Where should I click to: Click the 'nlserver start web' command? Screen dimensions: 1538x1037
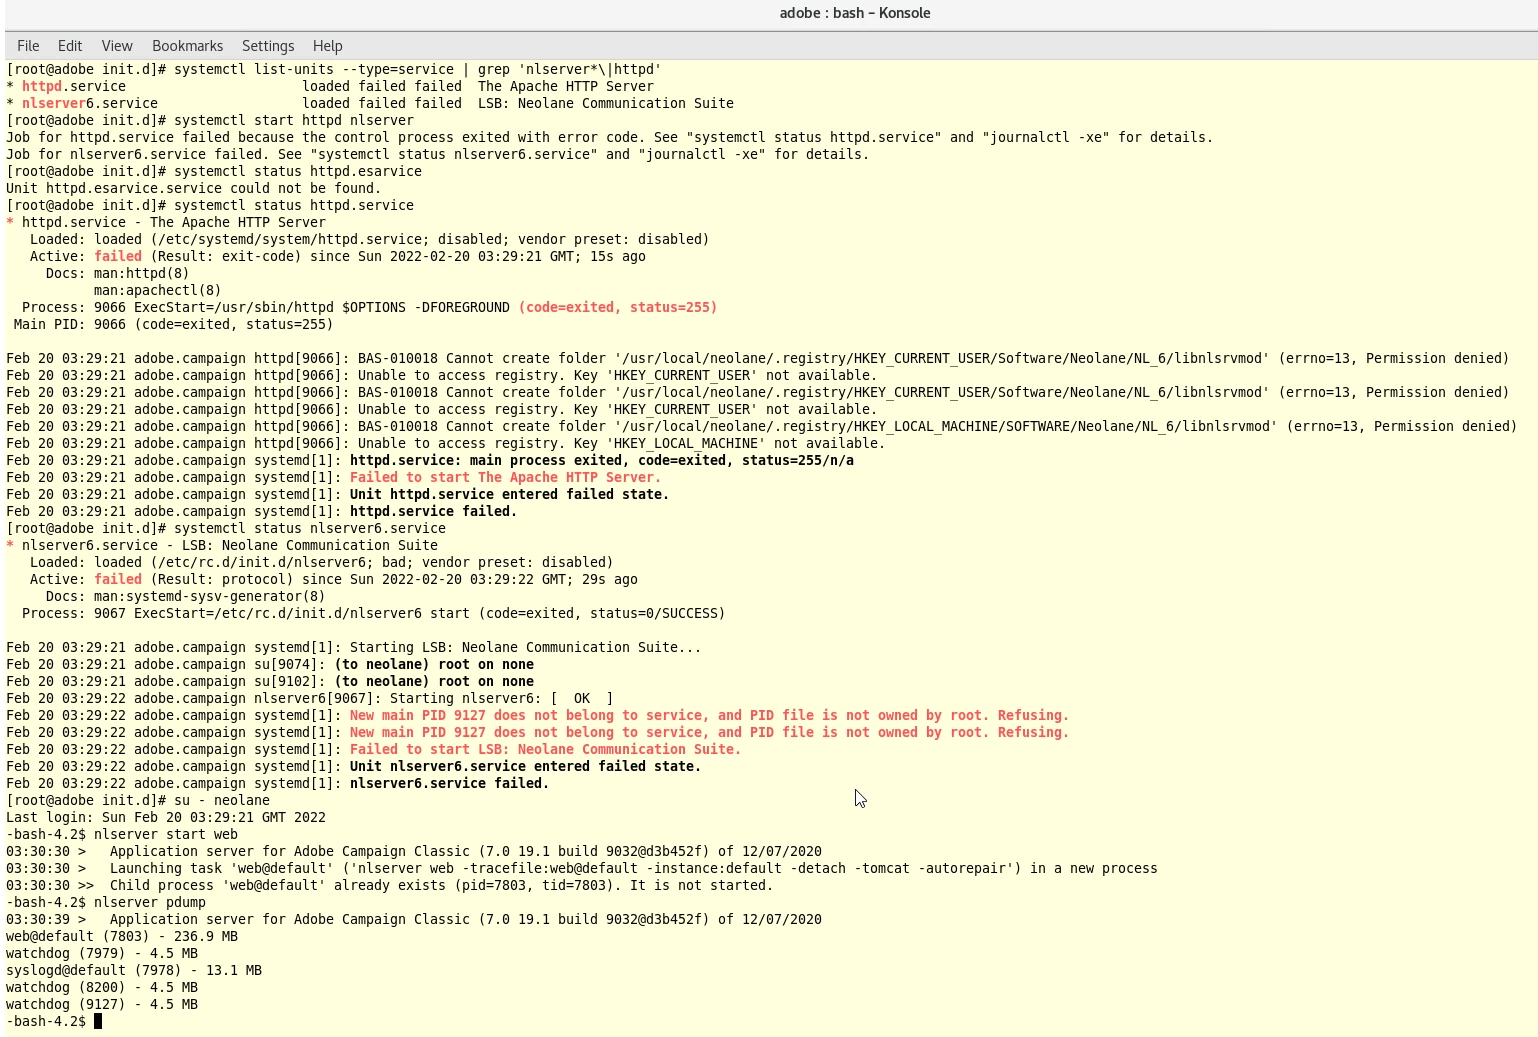click(166, 835)
